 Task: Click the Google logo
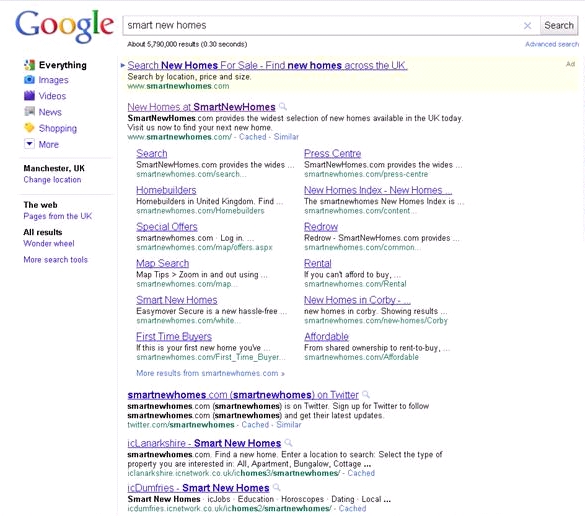pos(64,26)
